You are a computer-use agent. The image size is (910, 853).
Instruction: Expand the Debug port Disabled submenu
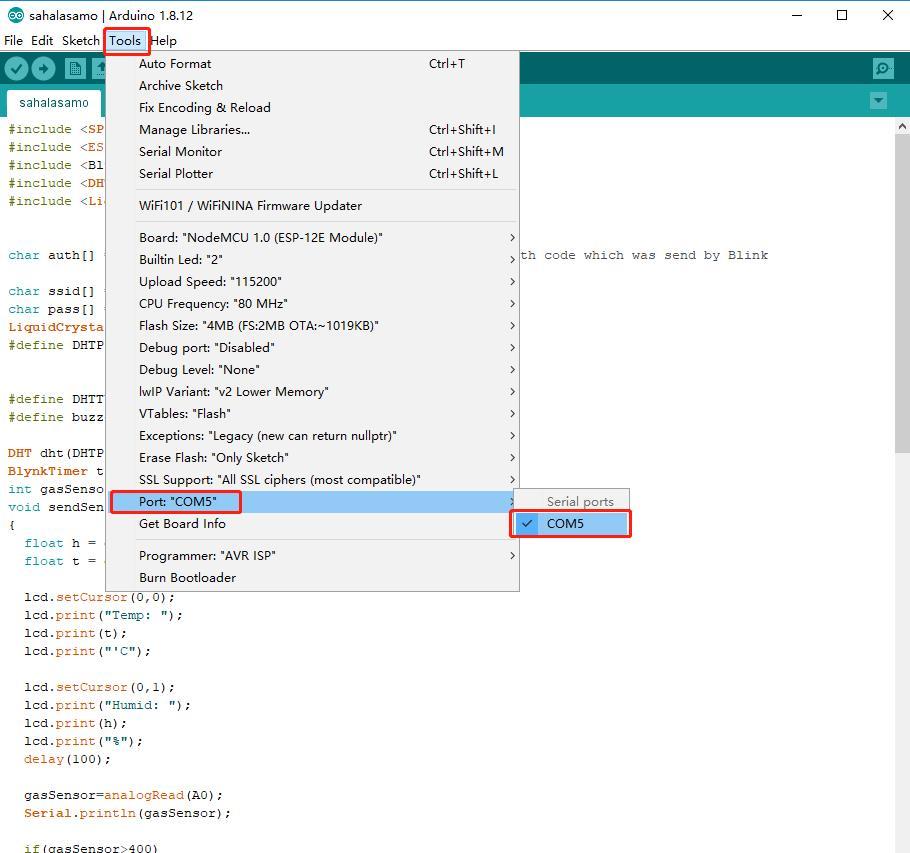click(312, 348)
